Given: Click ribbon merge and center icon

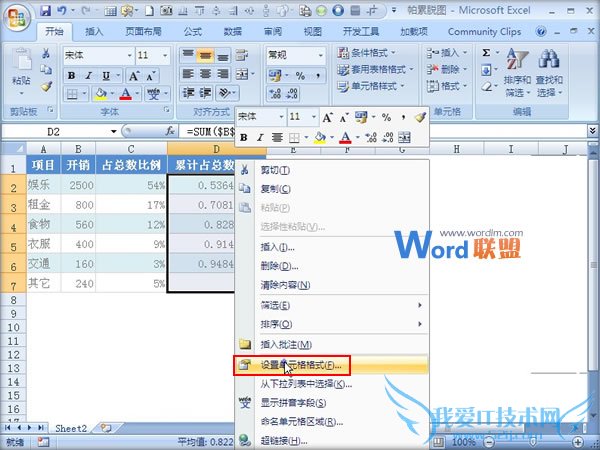Looking at the screenshot, I should [x=242, y=74].
